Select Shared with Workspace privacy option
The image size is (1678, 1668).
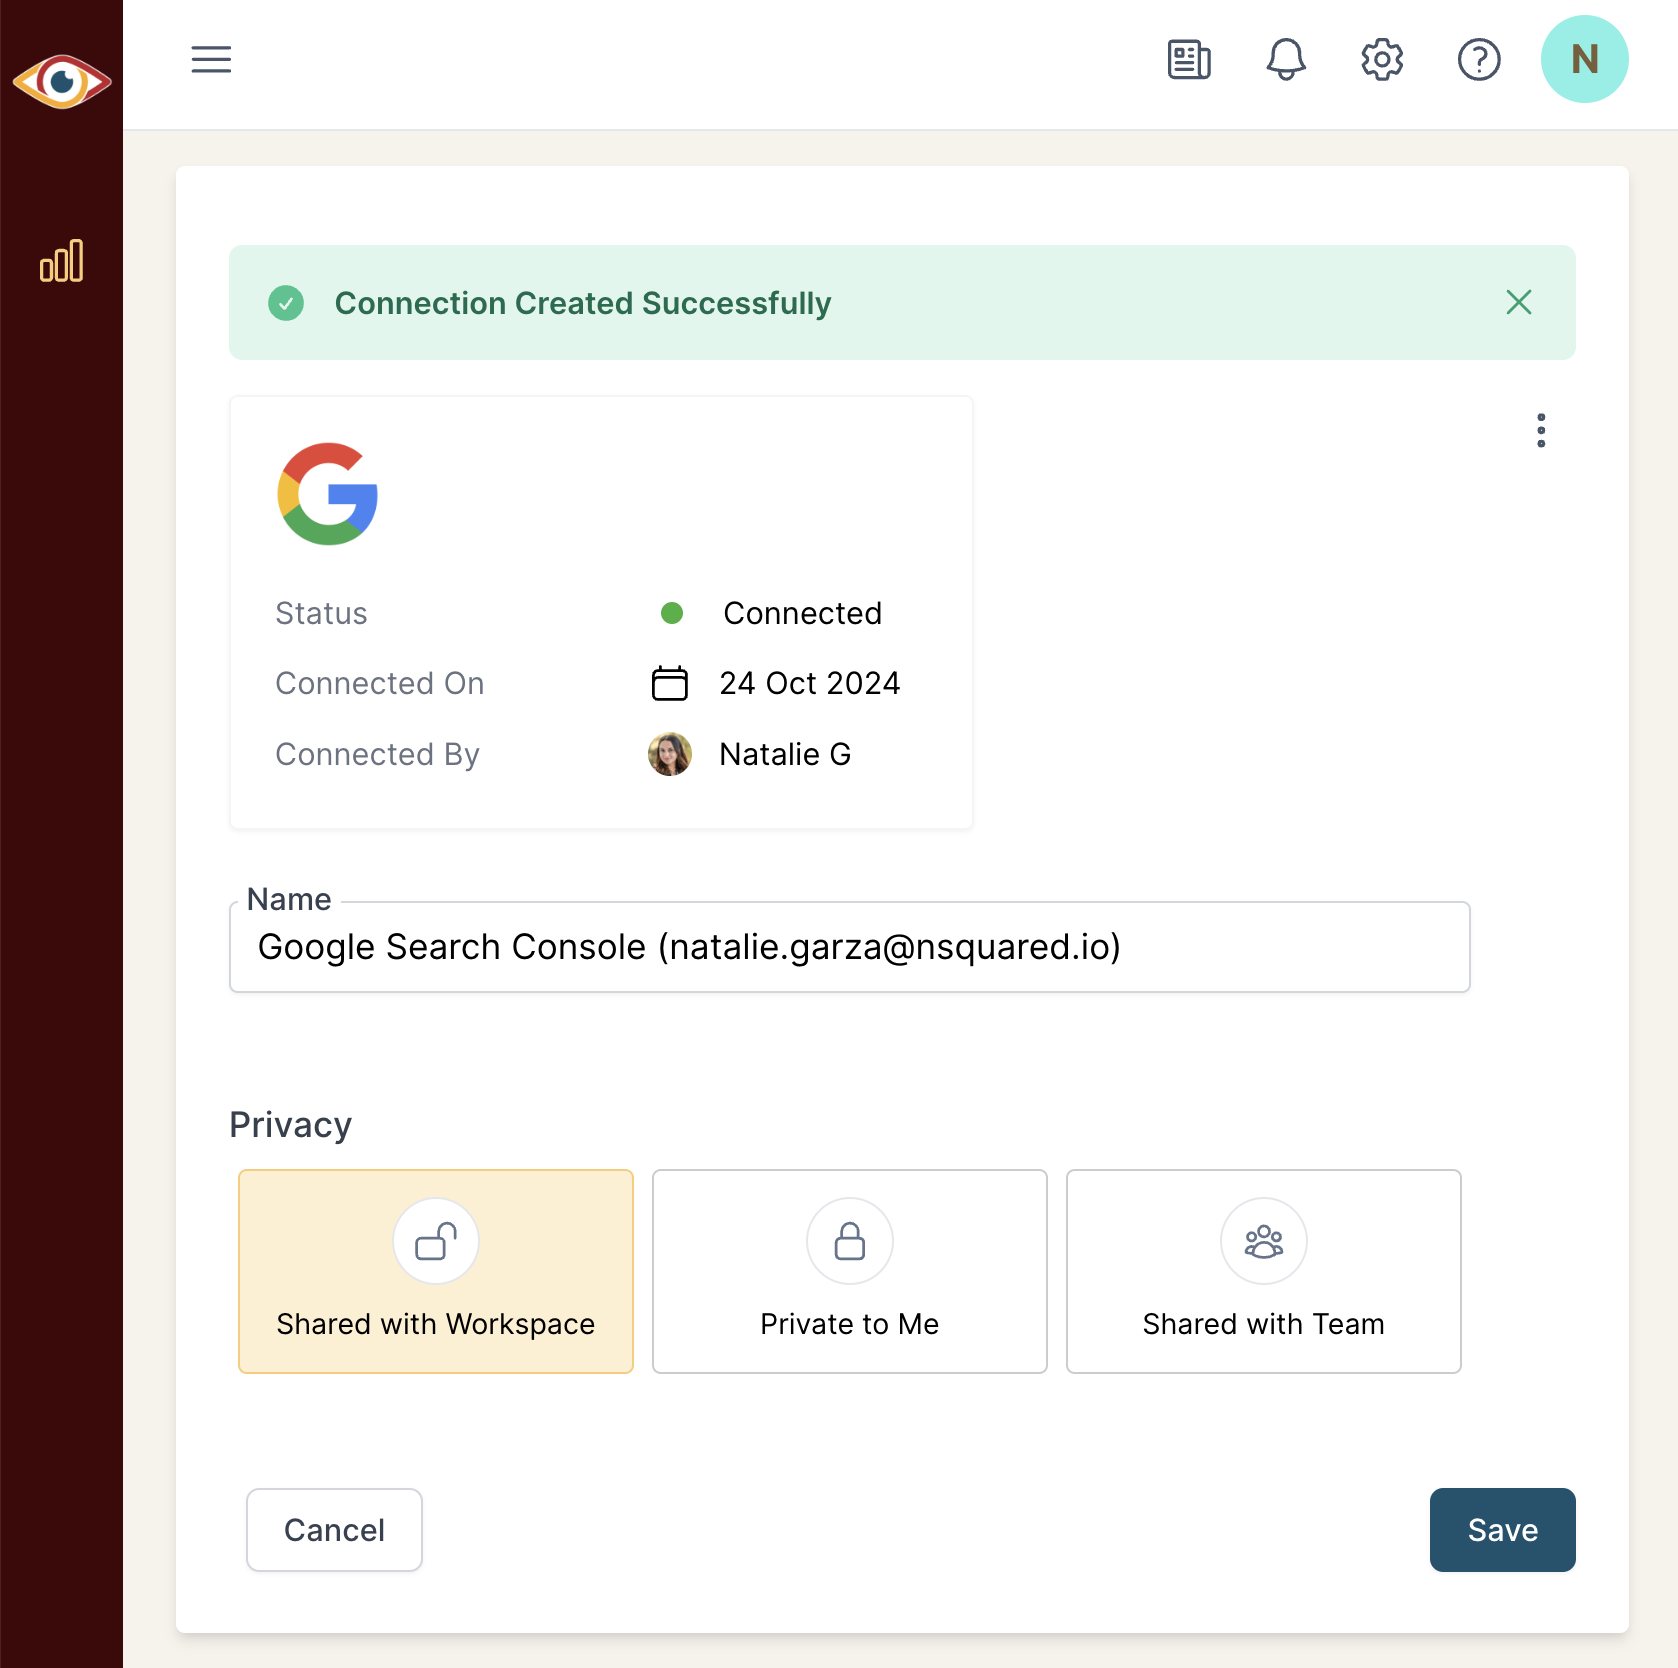[x=436, y=1271]
